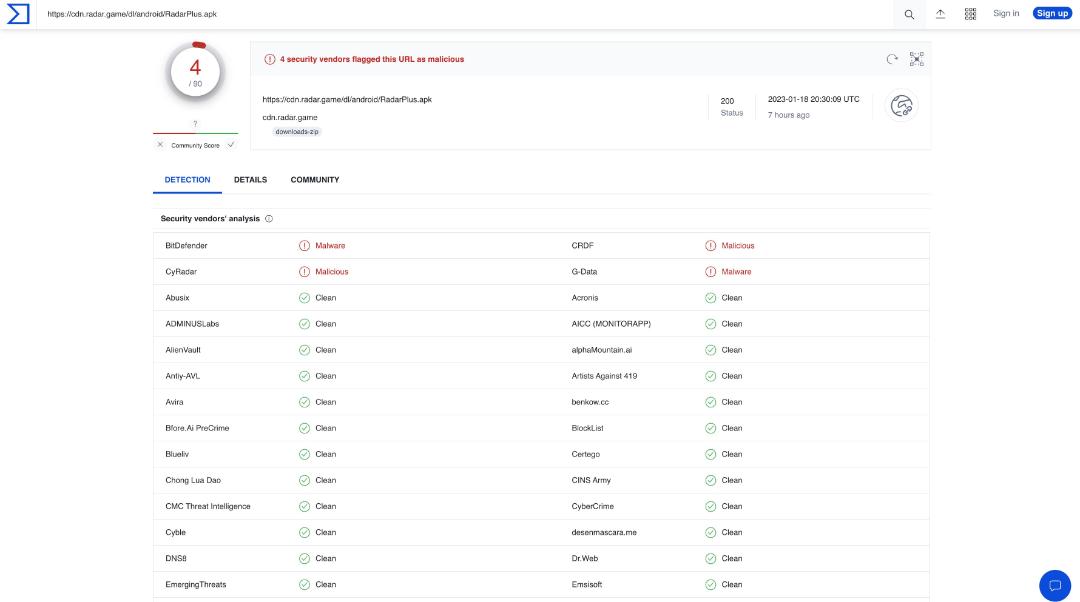Click the similar-search graph icon
1080x602 pixels.
[917, 59]
